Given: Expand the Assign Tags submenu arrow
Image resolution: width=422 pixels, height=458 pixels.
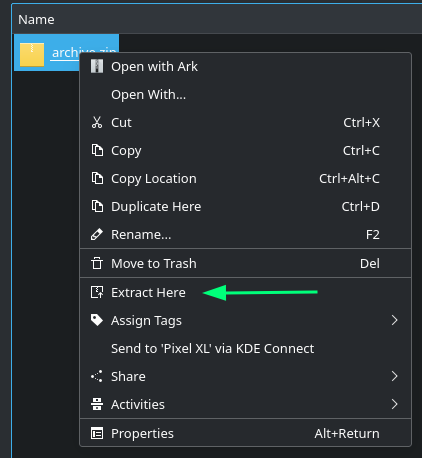Looking at the screenshot, I should coord(395,320).
